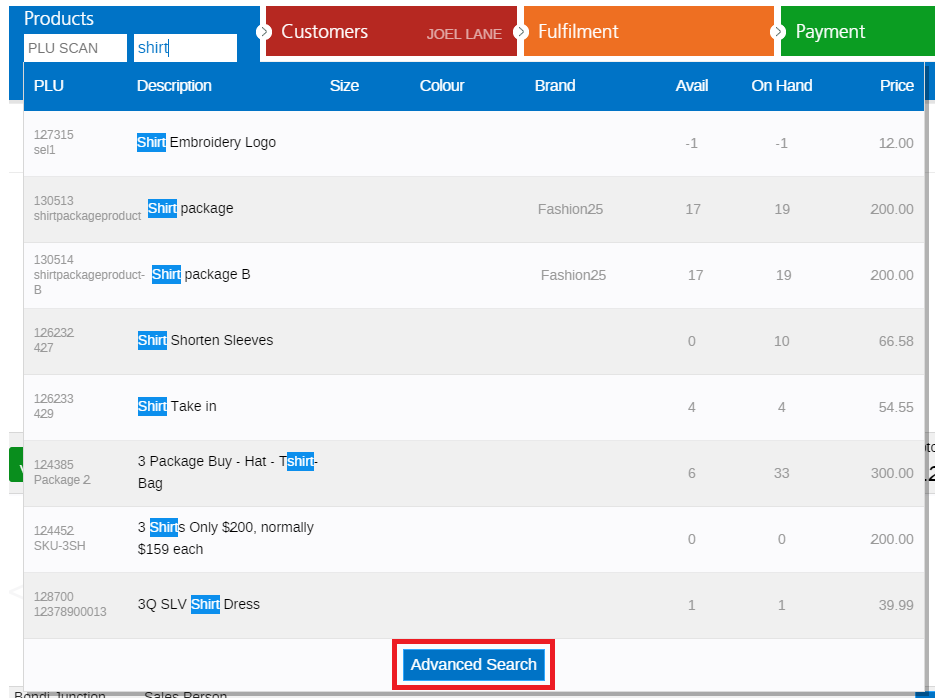Click price 39.99
Viewport: 935px width, 698px height.
coord(896,606)
